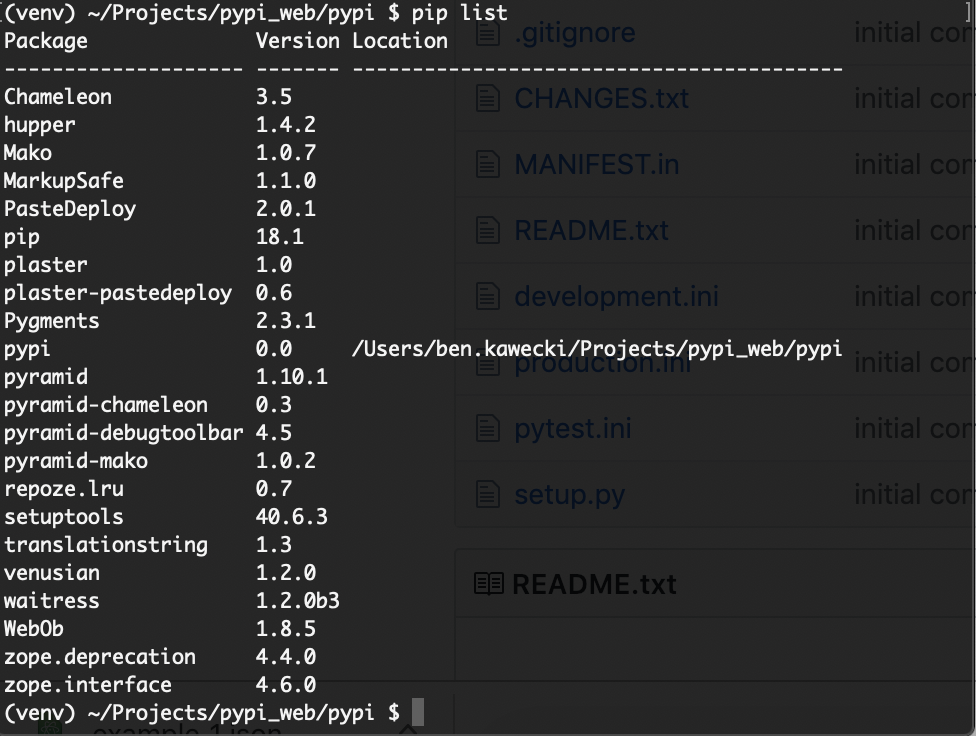Click the setup.py document icon
Viewport: 976px width, 736px height.
point(489,493)
